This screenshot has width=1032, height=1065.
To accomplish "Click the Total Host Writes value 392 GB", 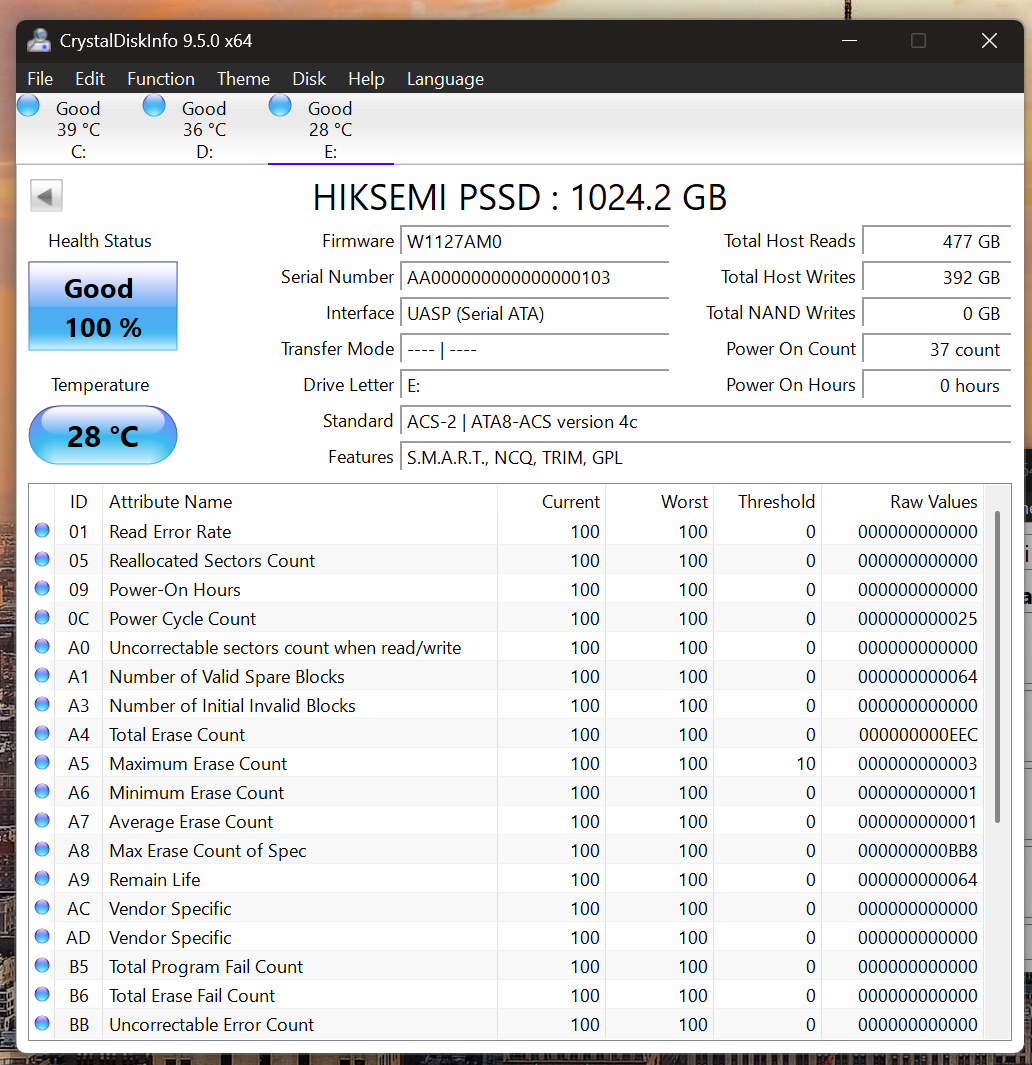I will click(936, 278).
